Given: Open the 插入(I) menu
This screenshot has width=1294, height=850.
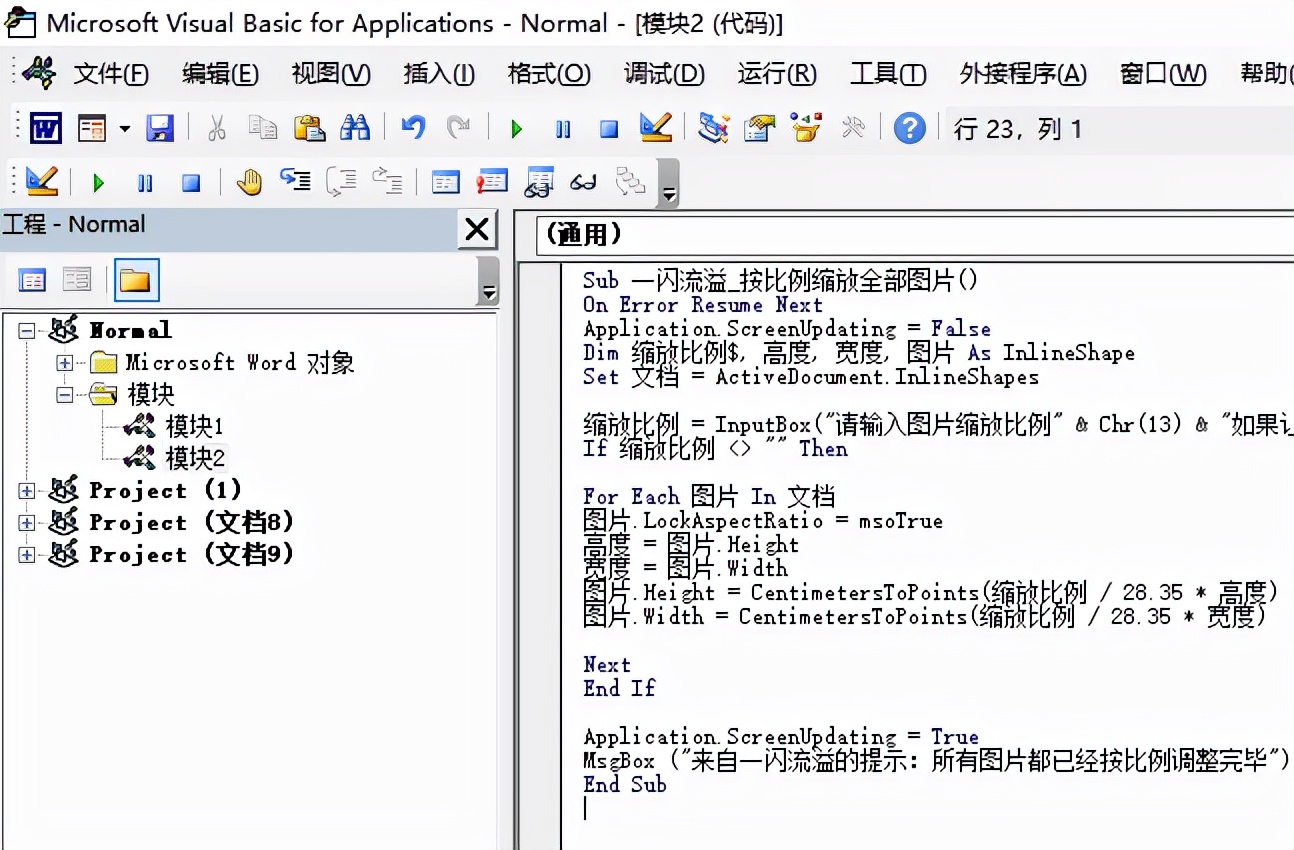Looking at the screenshot, I should (439, 73).
